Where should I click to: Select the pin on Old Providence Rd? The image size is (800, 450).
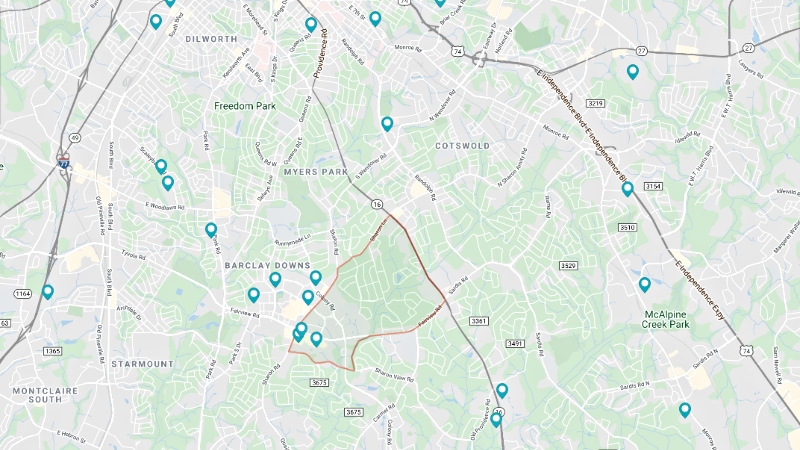pyautogui.click(x=496, y=420)
